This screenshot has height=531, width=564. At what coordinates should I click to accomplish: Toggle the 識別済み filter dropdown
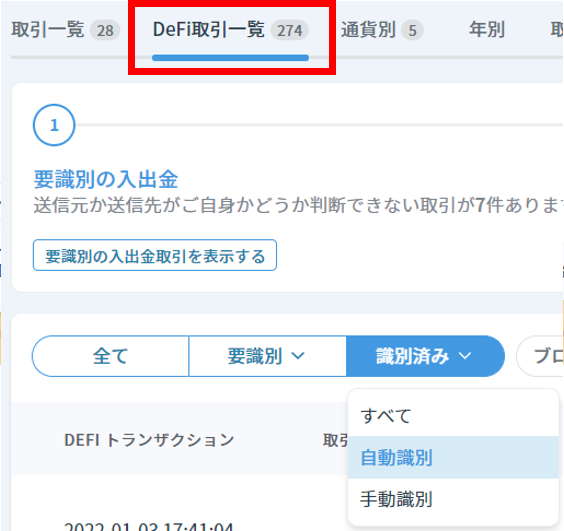pos(425,356)
